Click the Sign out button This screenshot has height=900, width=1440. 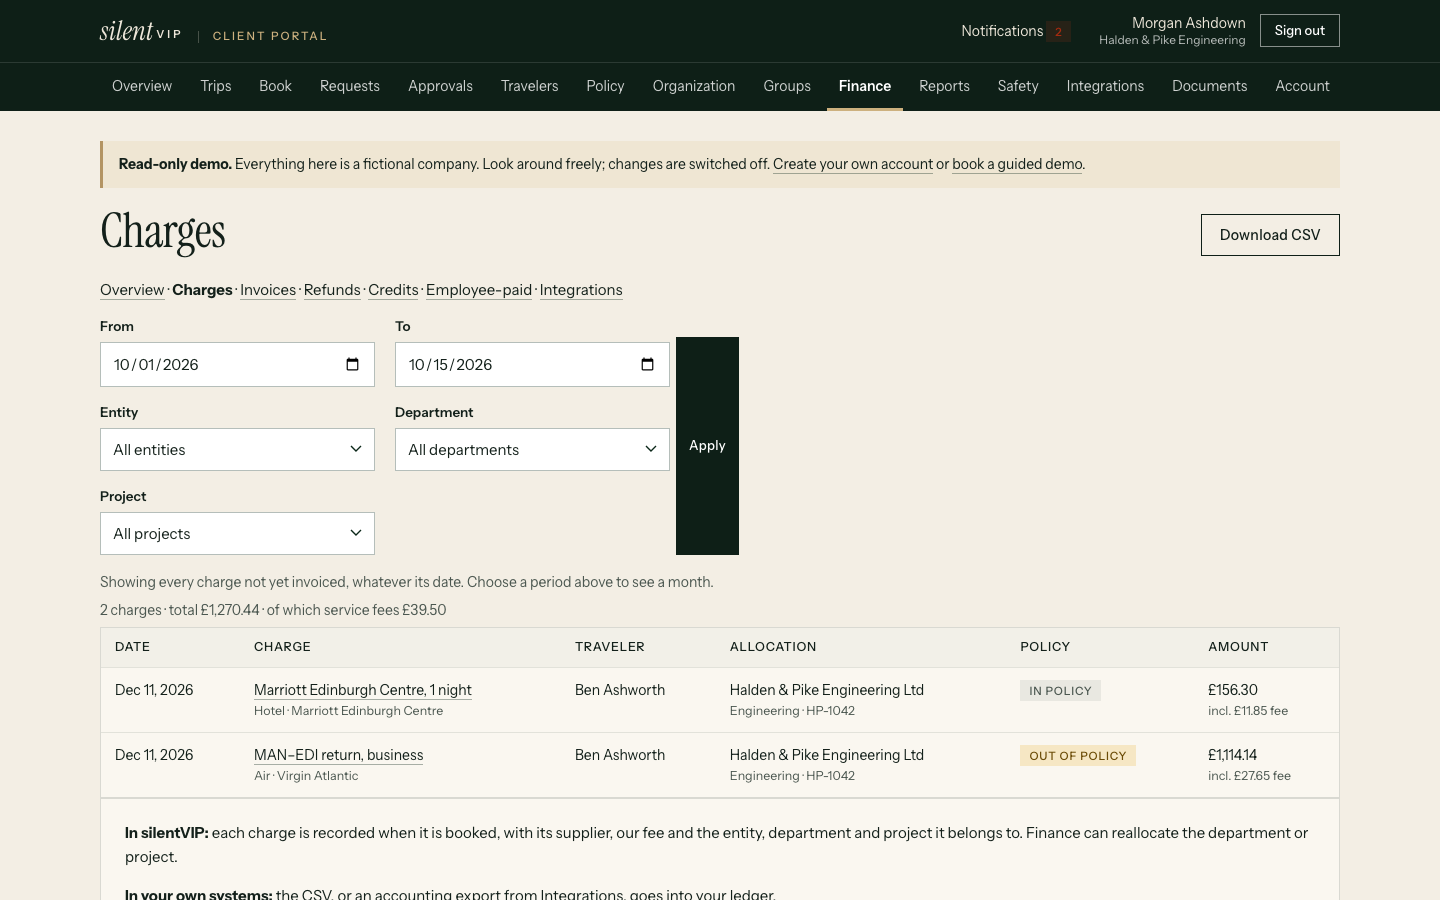[1300, 31]
